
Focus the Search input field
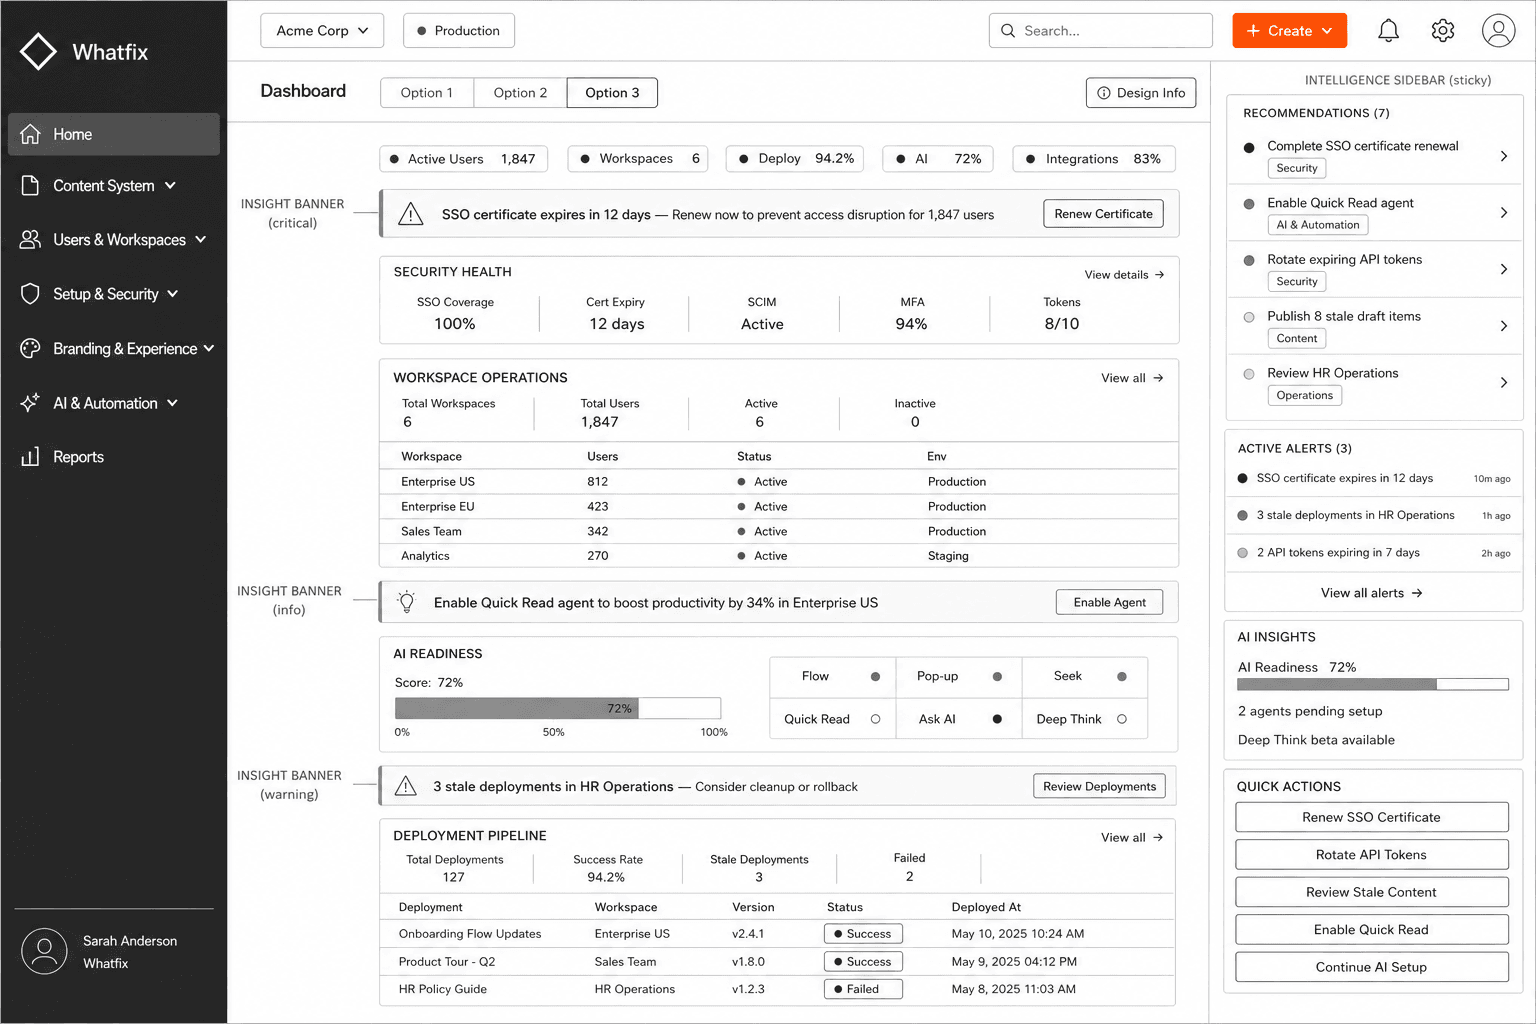1100,31
